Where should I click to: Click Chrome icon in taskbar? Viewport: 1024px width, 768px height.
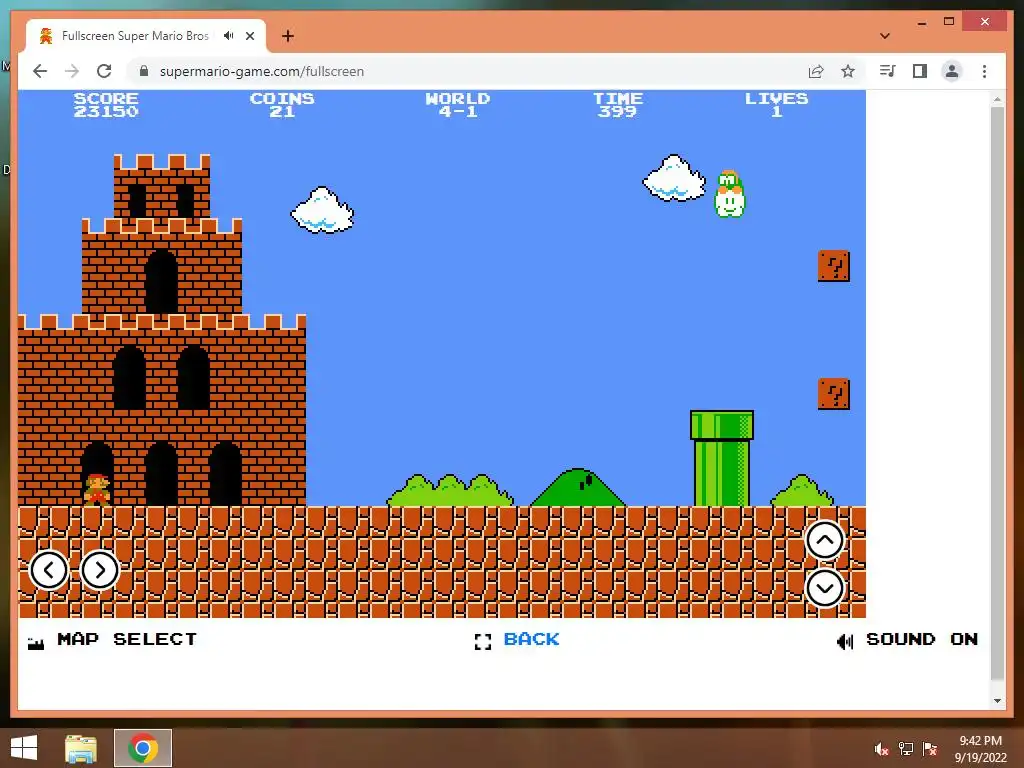tap(143, 748)
